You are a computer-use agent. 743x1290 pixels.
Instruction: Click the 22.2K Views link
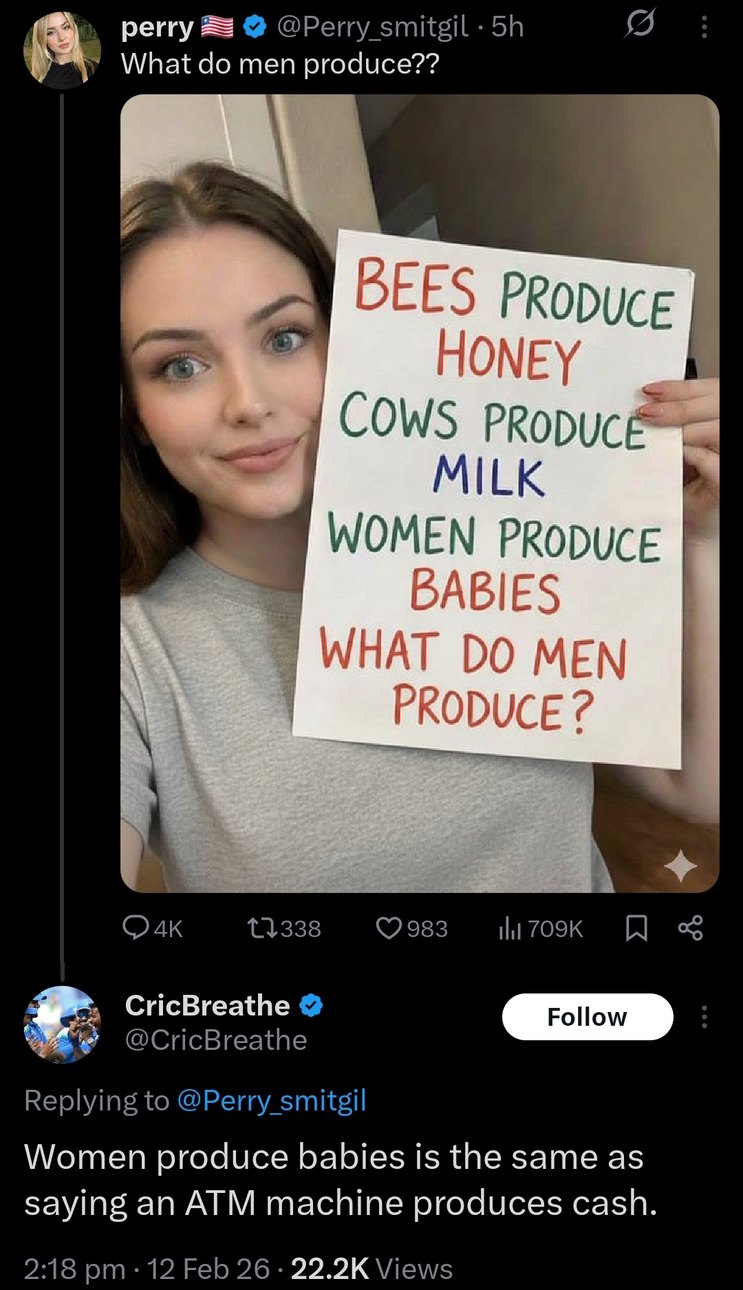(378, 1268)
